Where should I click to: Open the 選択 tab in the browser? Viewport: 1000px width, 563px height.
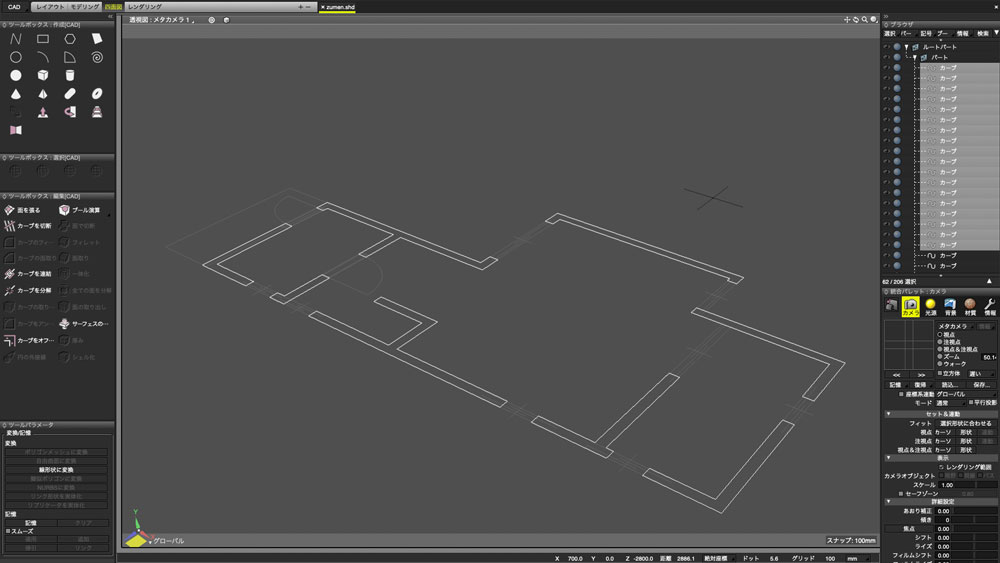pos(890,34)
